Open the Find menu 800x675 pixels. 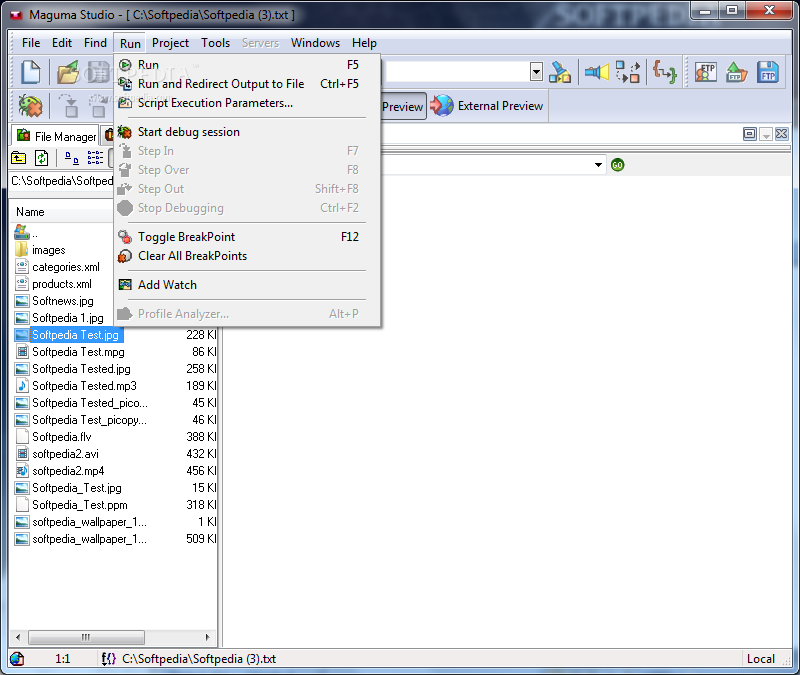click(x=95, y=43)
